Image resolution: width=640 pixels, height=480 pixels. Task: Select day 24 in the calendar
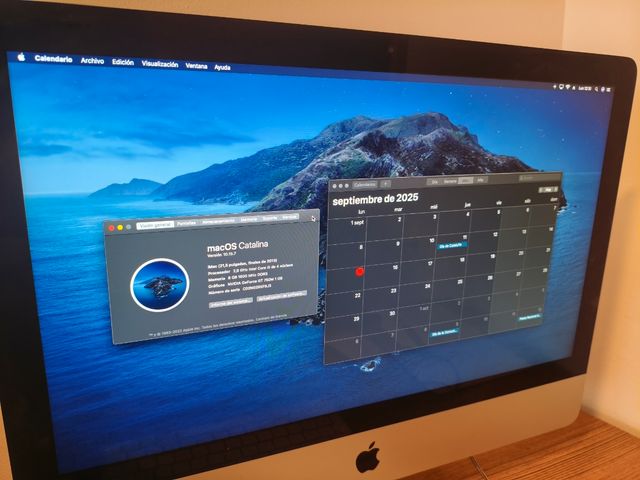(416, 295)
